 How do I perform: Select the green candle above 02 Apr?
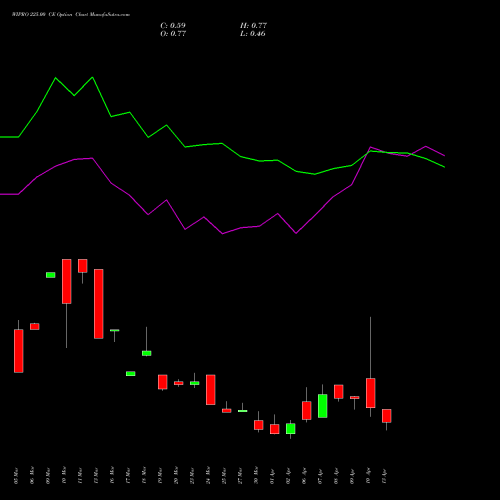click(291, 429)
